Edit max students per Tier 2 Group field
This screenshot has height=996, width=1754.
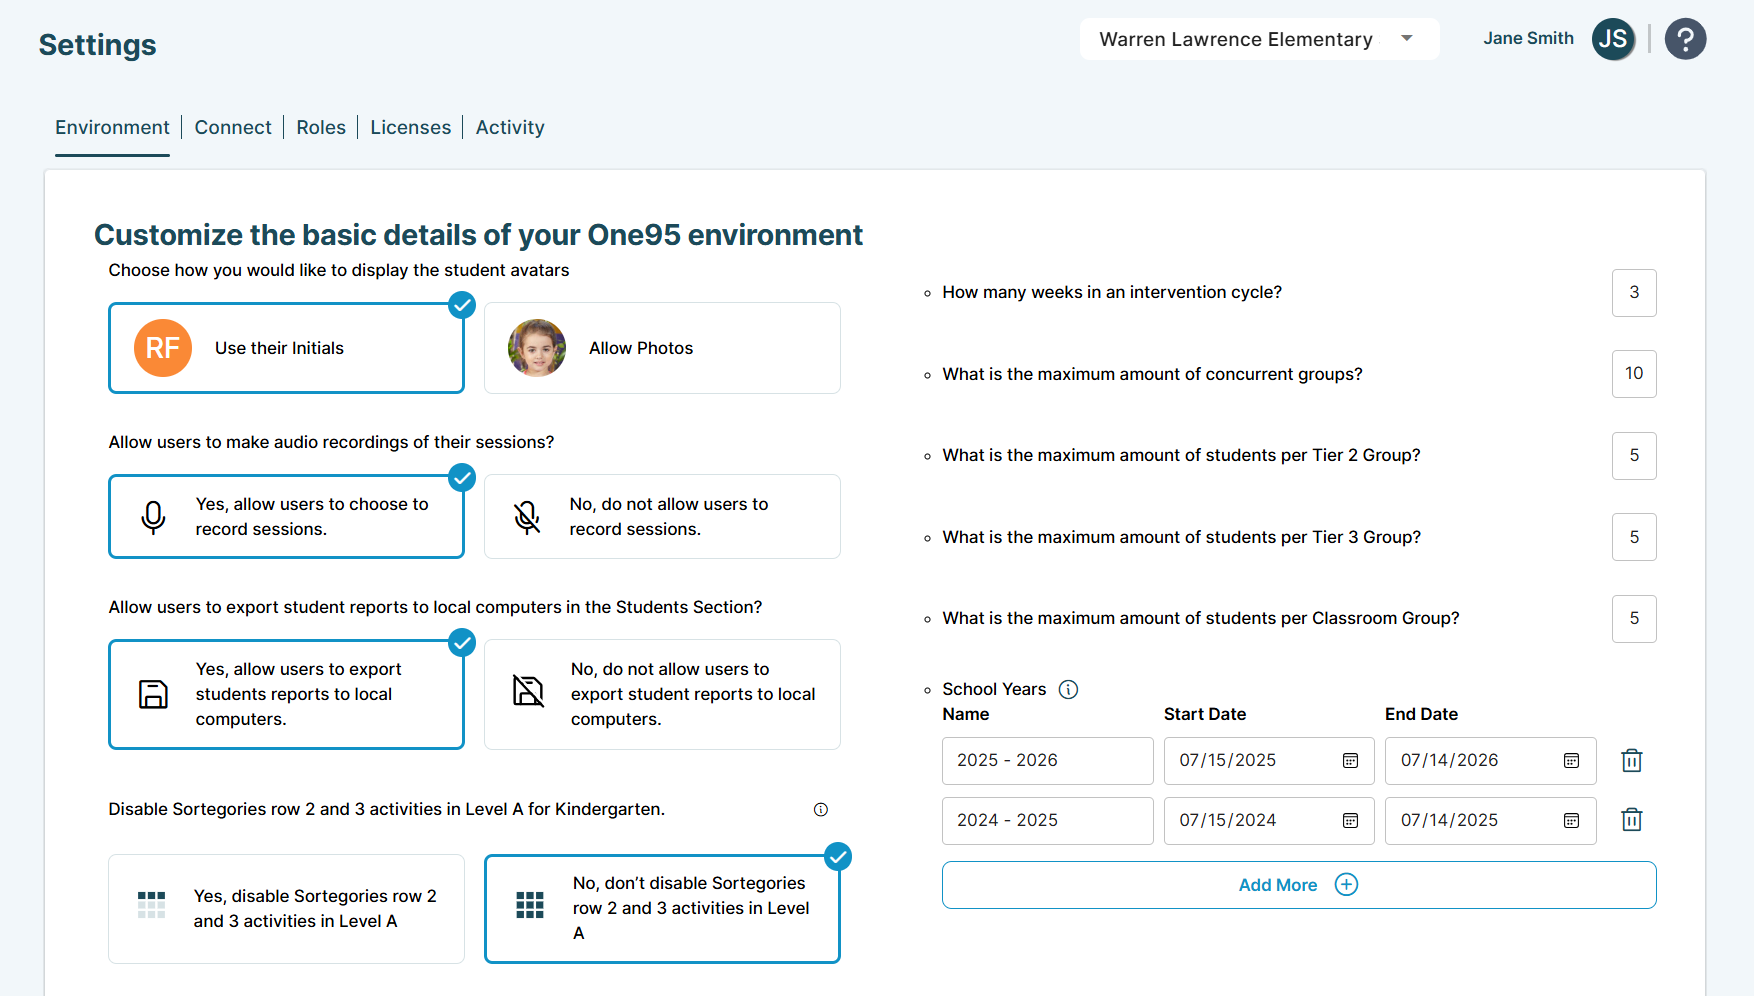(x=1634, y=456)
